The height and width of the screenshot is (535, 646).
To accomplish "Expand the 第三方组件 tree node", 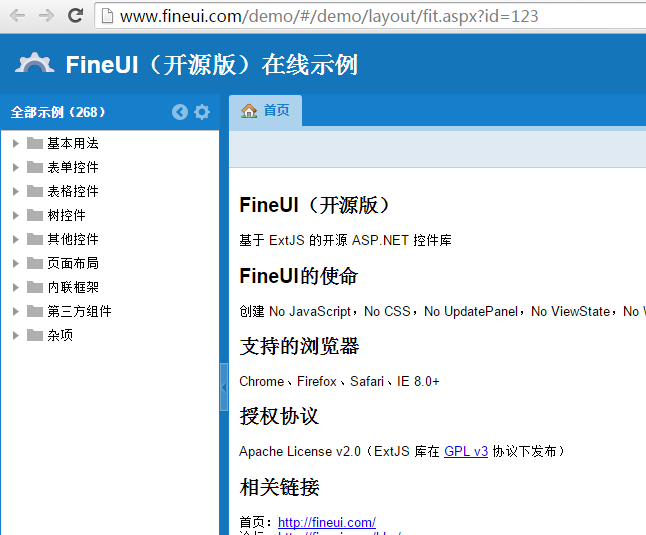I will point(16,311).
